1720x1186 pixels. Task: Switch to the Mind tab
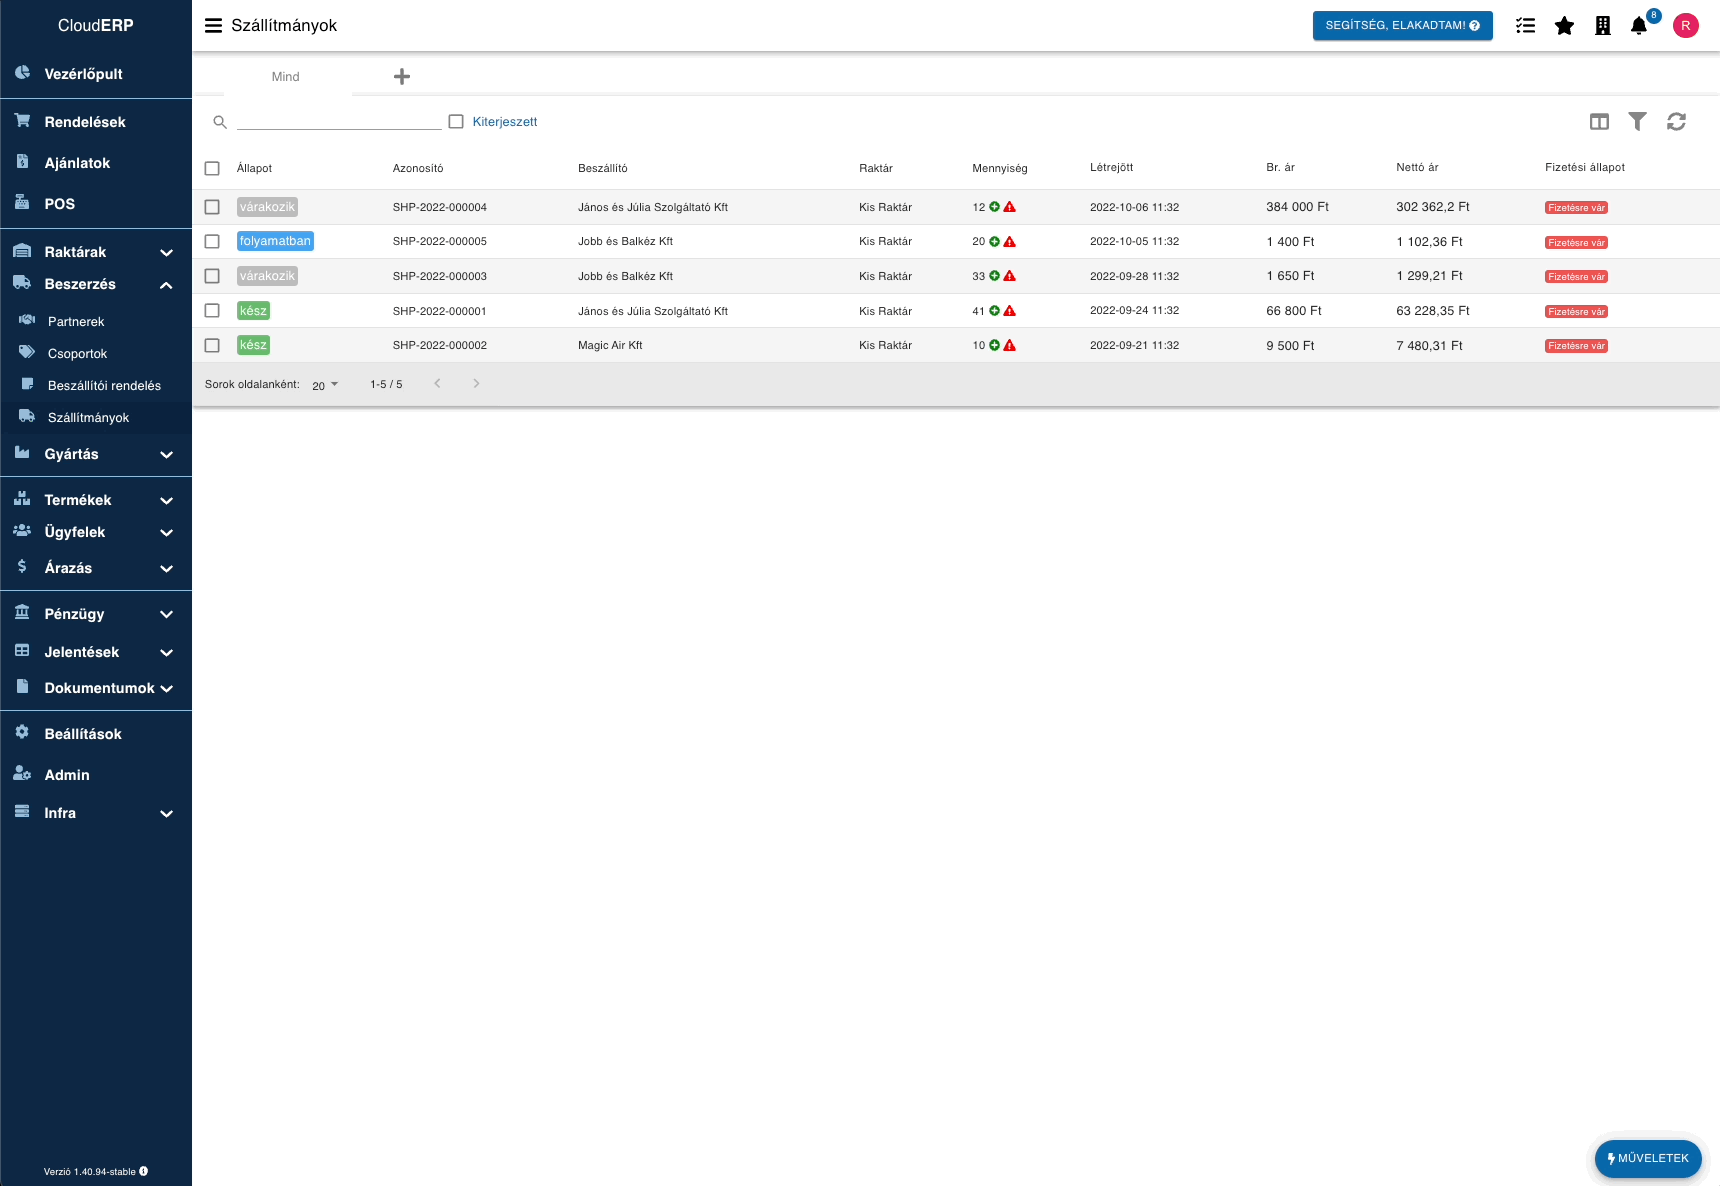click(x=286, y=77)
